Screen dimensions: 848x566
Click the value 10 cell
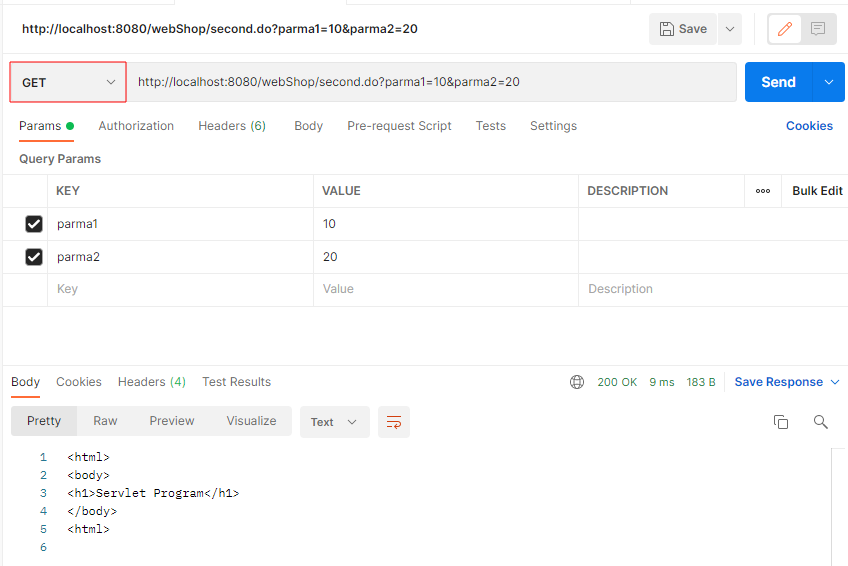446,224
